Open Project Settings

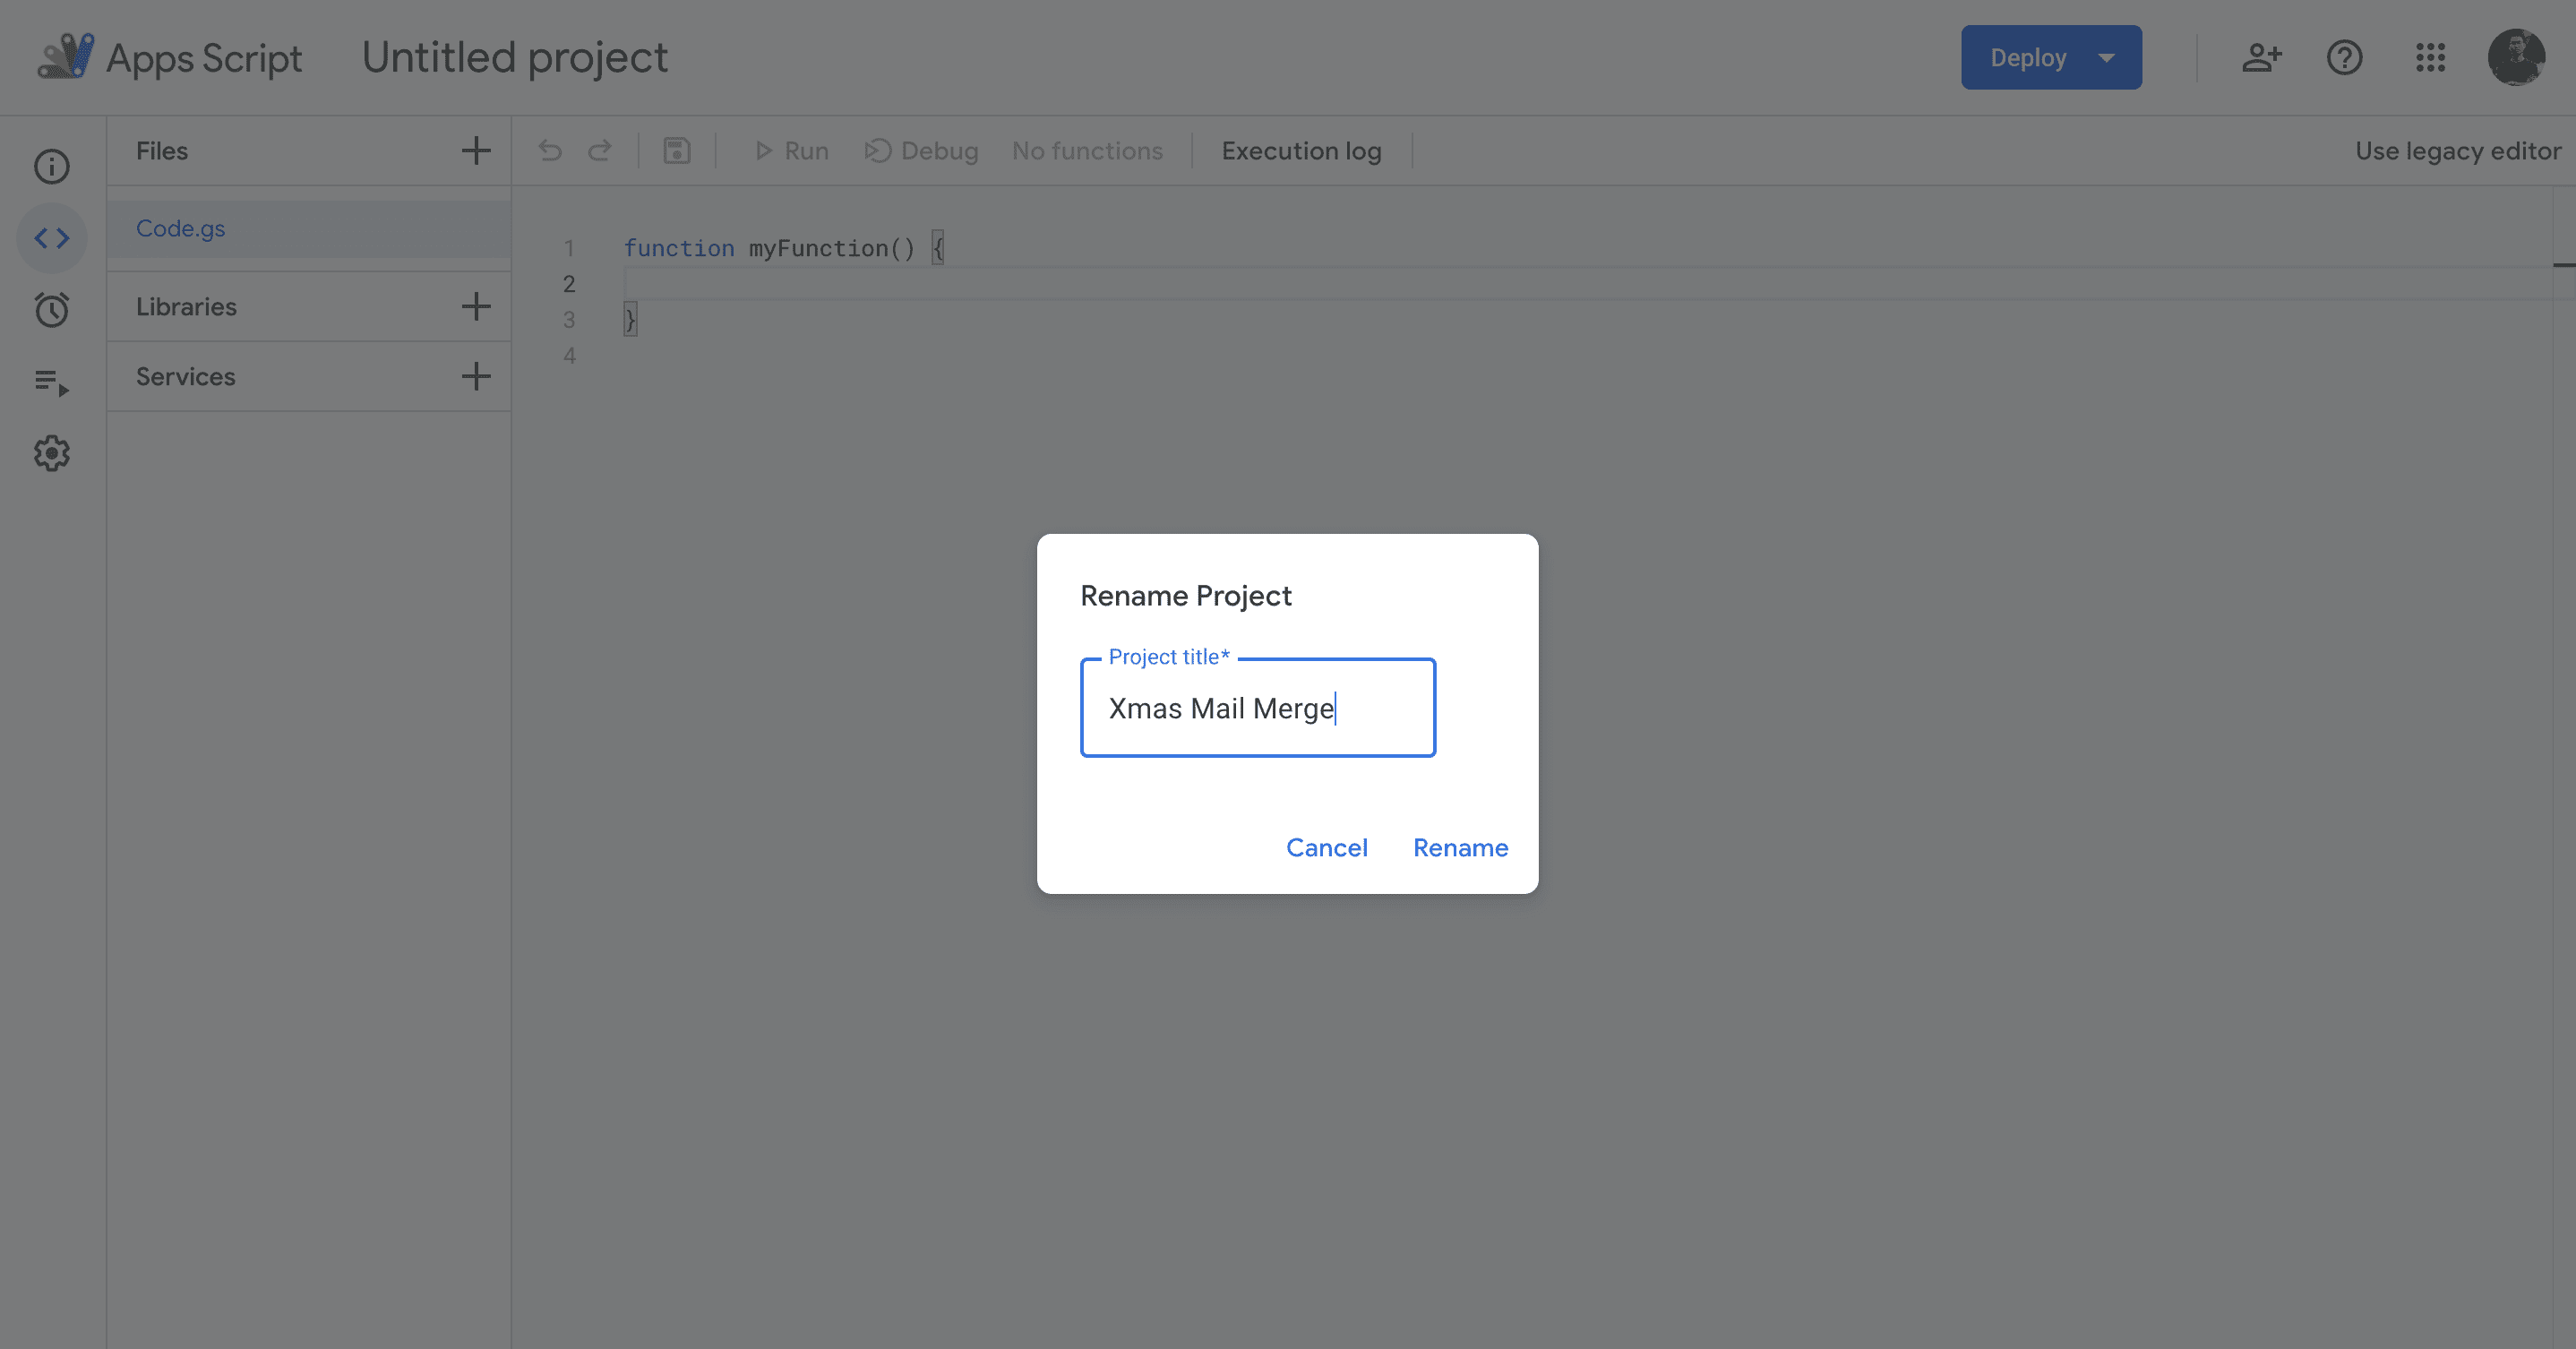coord(51,453)
